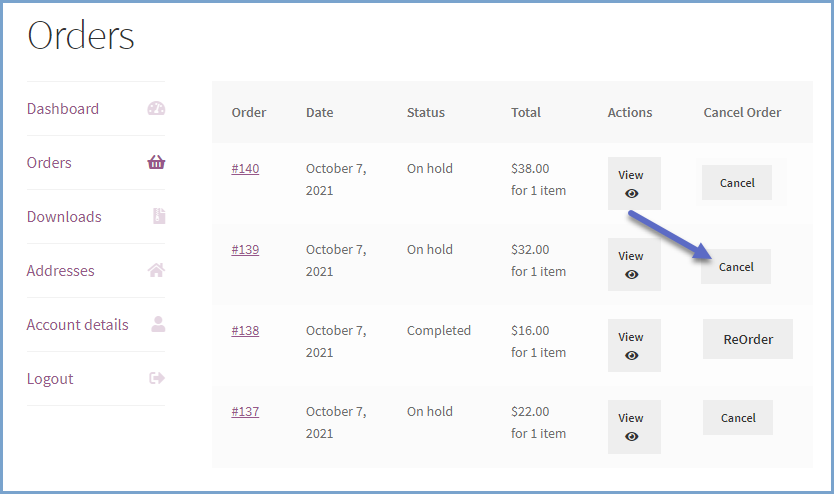Screen dimensions: 834x494
Task: Cancel order #137
Action: point(738,418)
